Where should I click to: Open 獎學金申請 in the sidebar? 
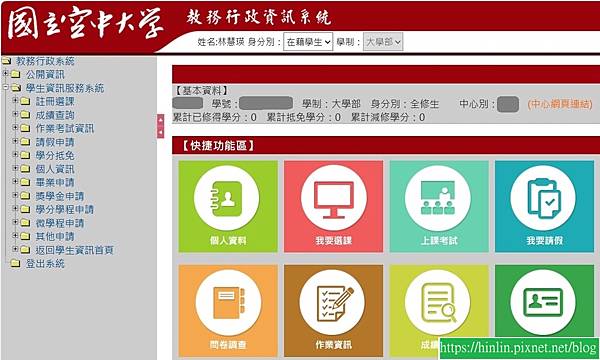click(60, 196)
